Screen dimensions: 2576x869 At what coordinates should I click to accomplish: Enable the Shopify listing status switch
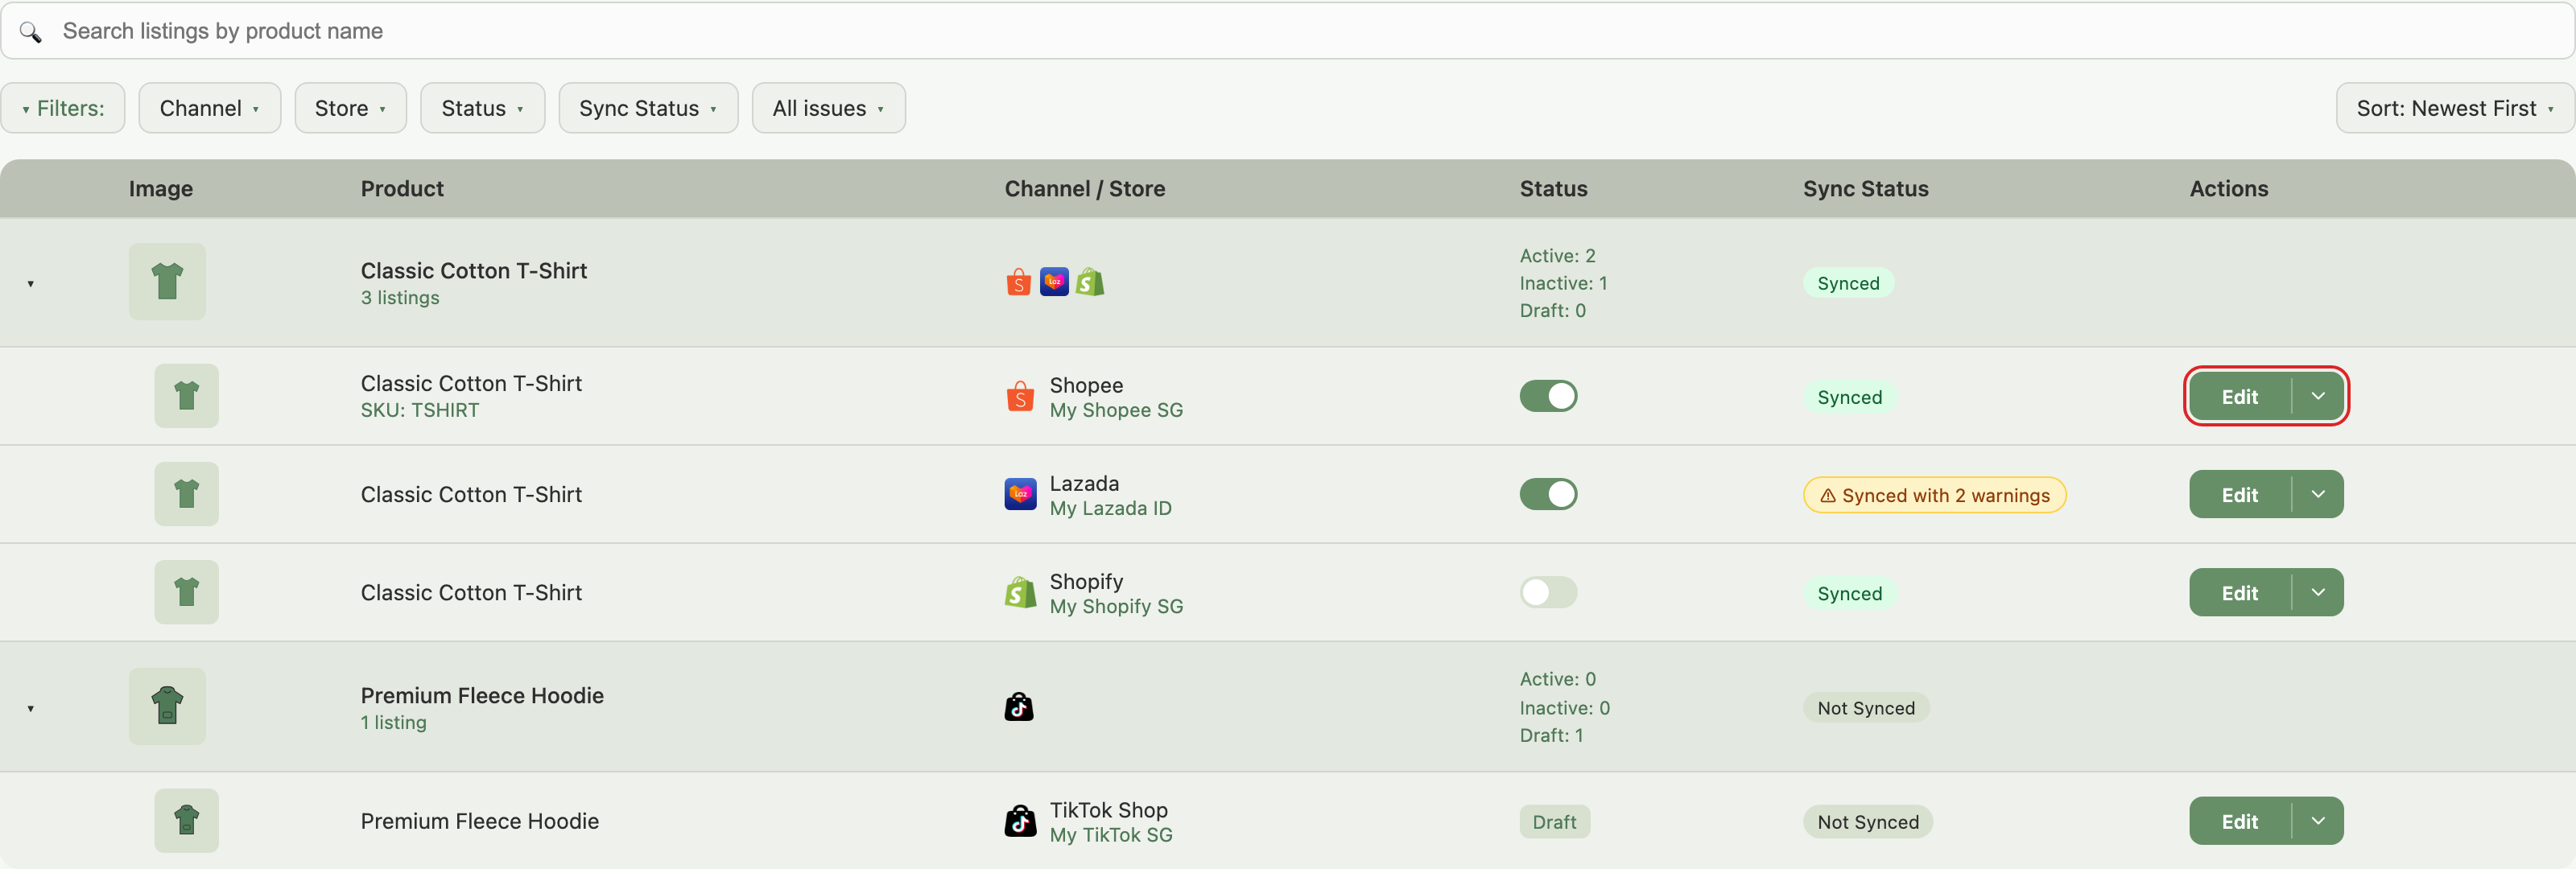click(x=1548, y=592)
